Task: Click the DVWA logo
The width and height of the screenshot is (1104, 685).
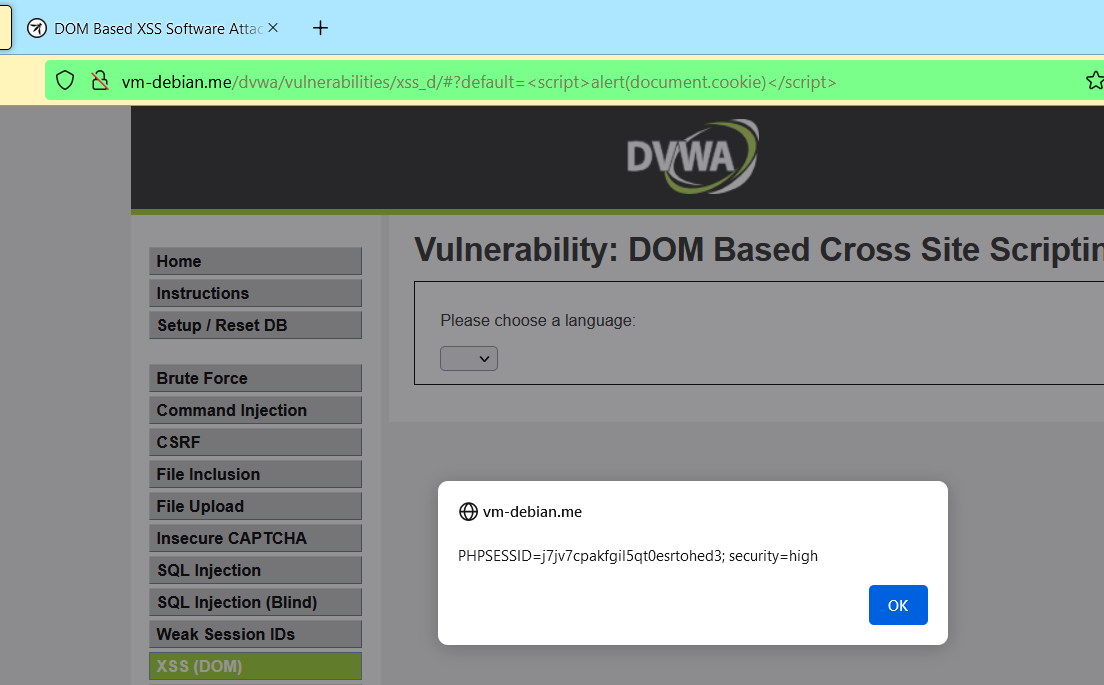Action: point(692,156)
